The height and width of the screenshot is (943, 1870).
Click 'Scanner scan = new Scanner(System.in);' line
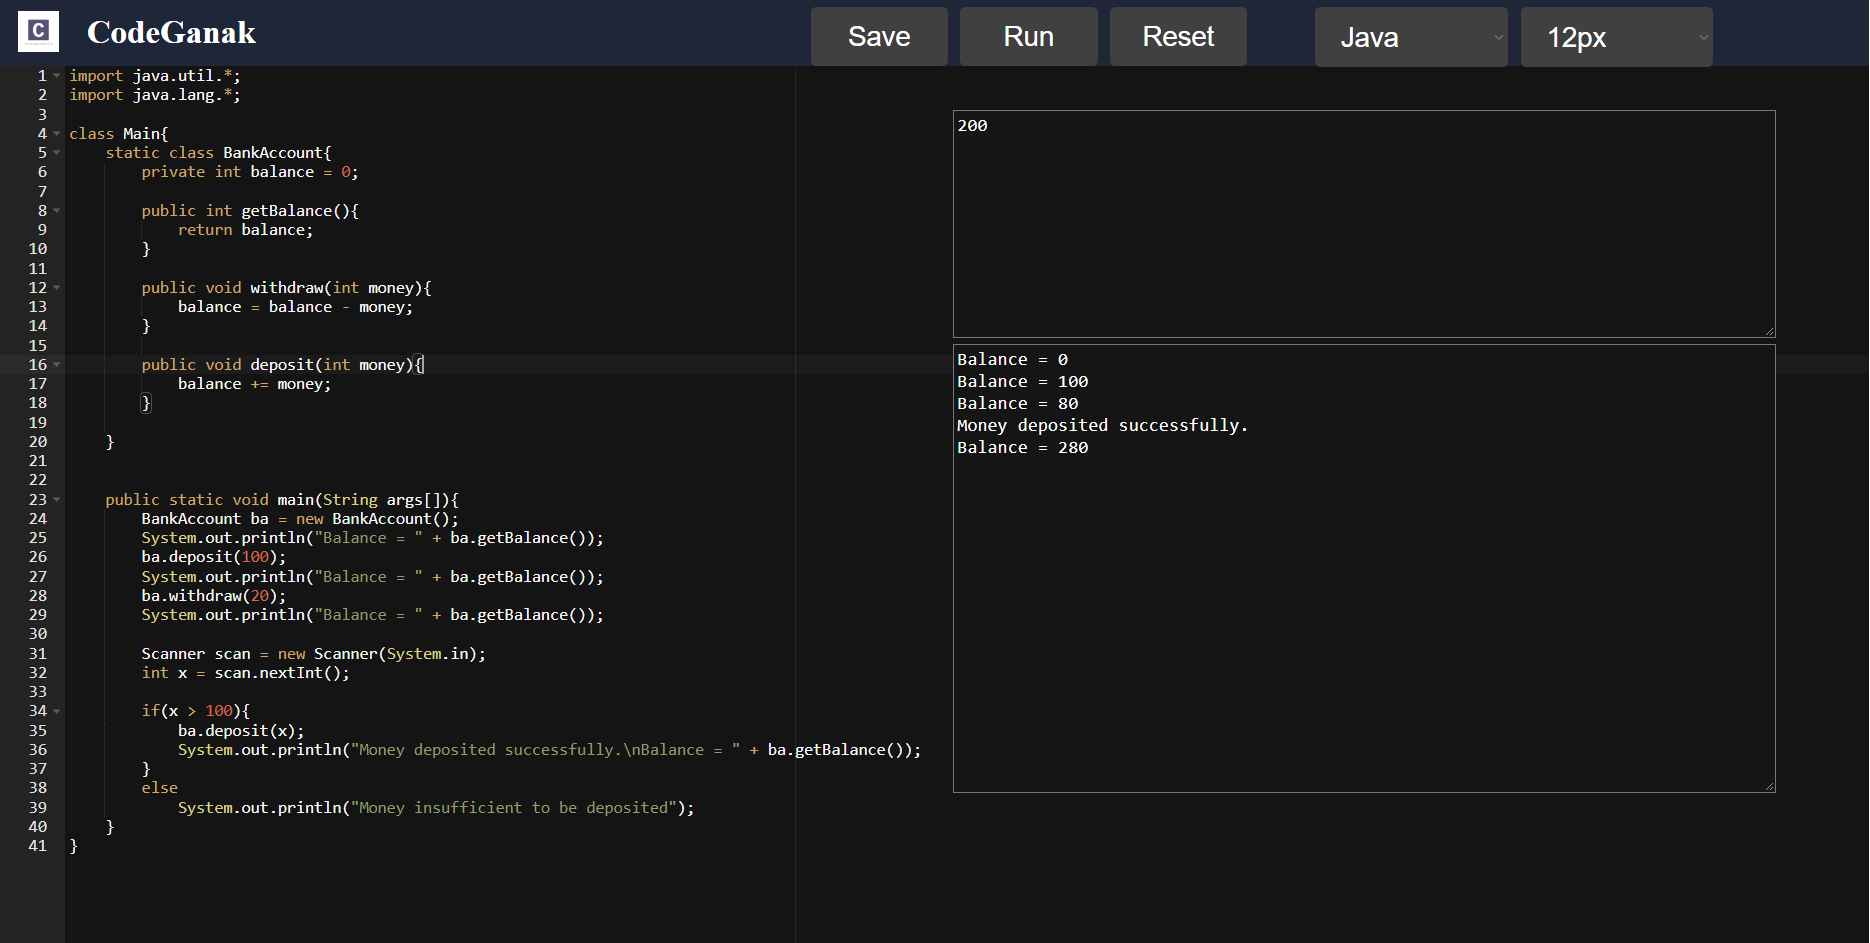(x=313, y=654)
